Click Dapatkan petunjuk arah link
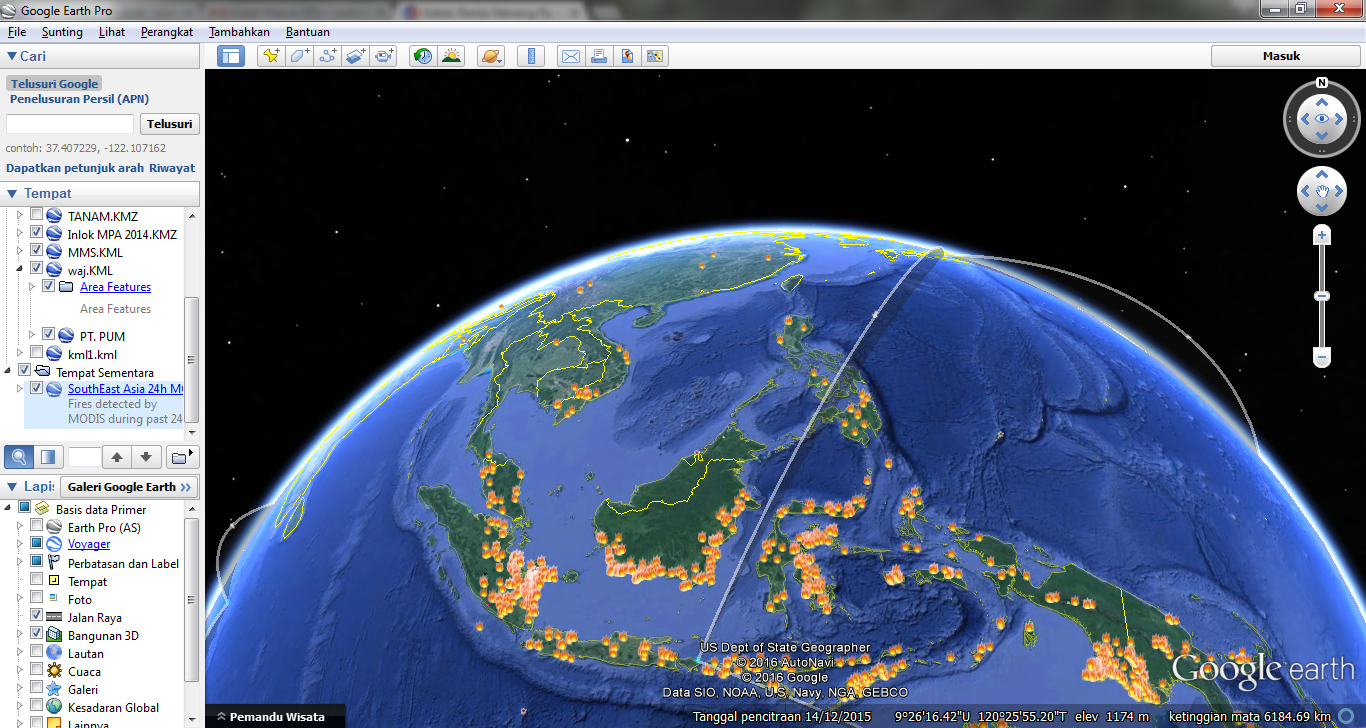 point(75,168)
